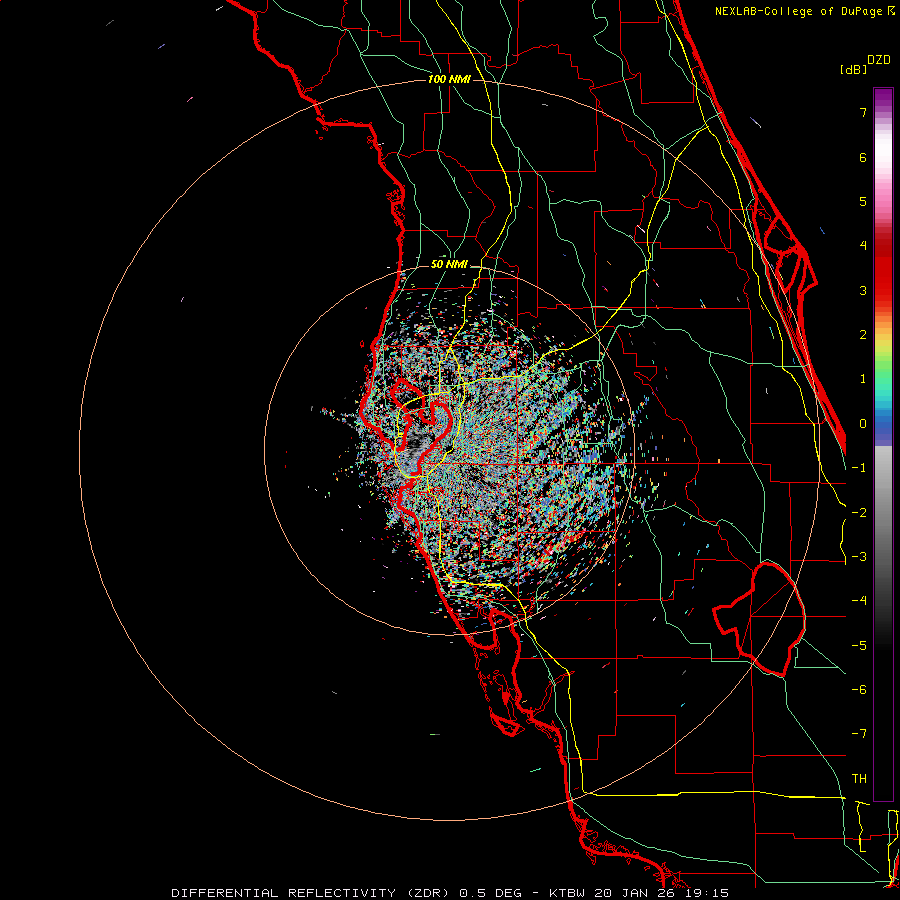Click the -4 dB scale tick label
900x900 pixels.
[x=859, y=601]
